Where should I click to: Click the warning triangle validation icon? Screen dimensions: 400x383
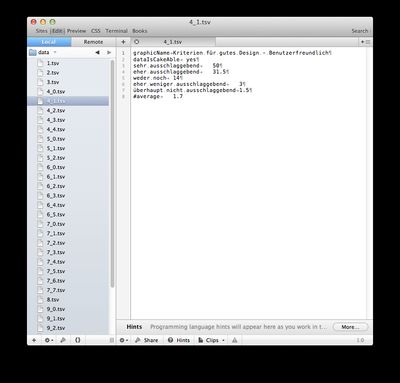[x=235, y=340]
